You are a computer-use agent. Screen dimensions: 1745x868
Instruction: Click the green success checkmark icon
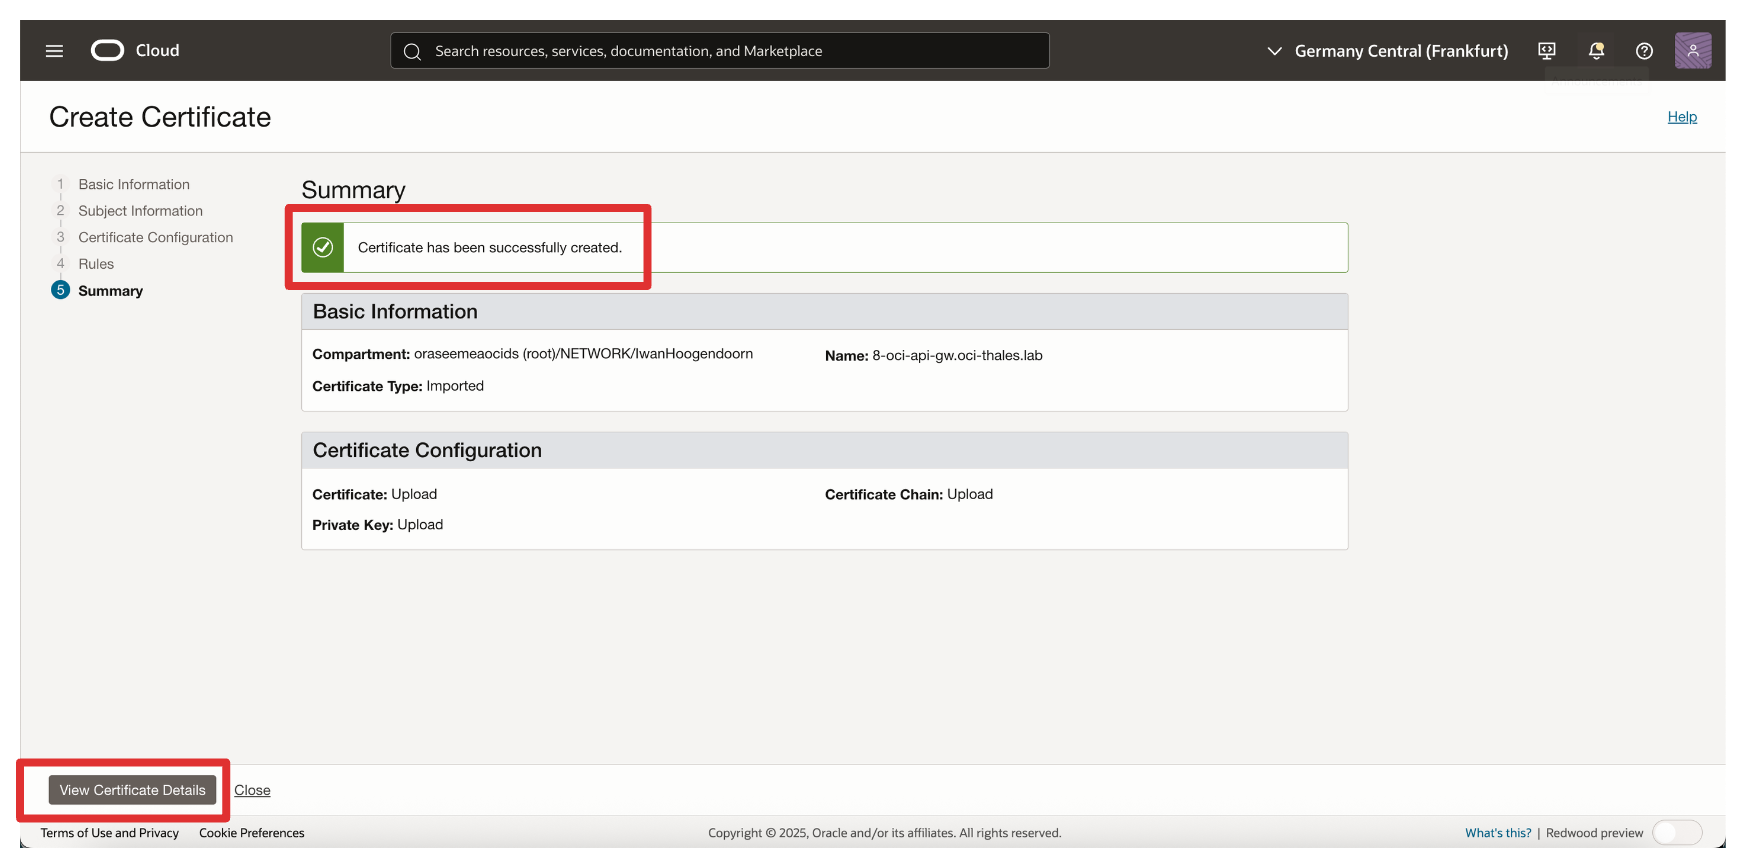pos(323,248)
